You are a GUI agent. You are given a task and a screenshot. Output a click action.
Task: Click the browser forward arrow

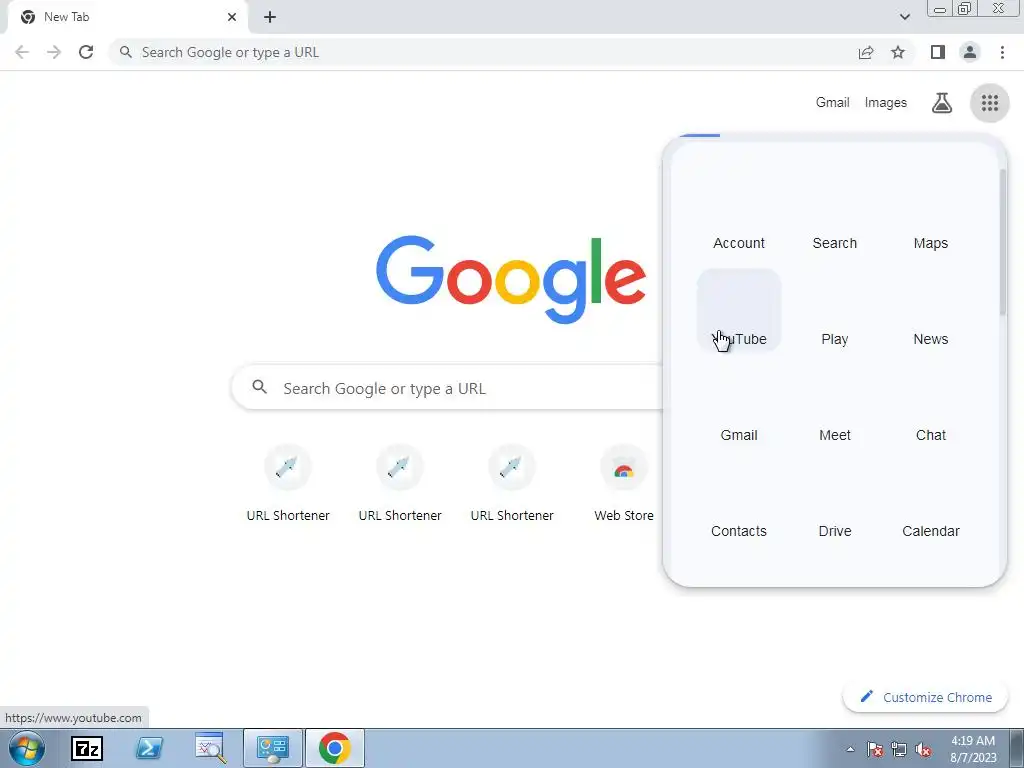point(54,52)
